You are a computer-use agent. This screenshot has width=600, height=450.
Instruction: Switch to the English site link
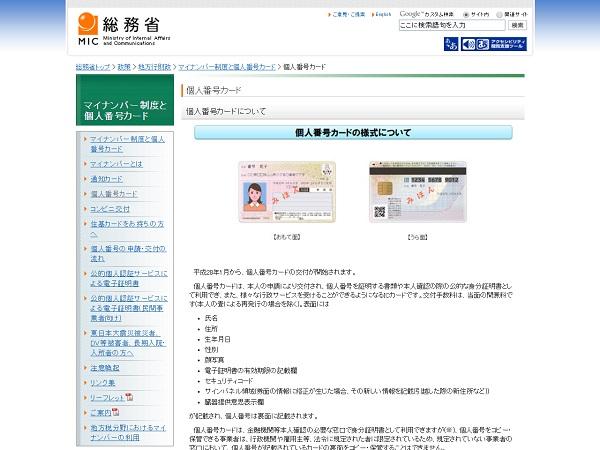383,15
